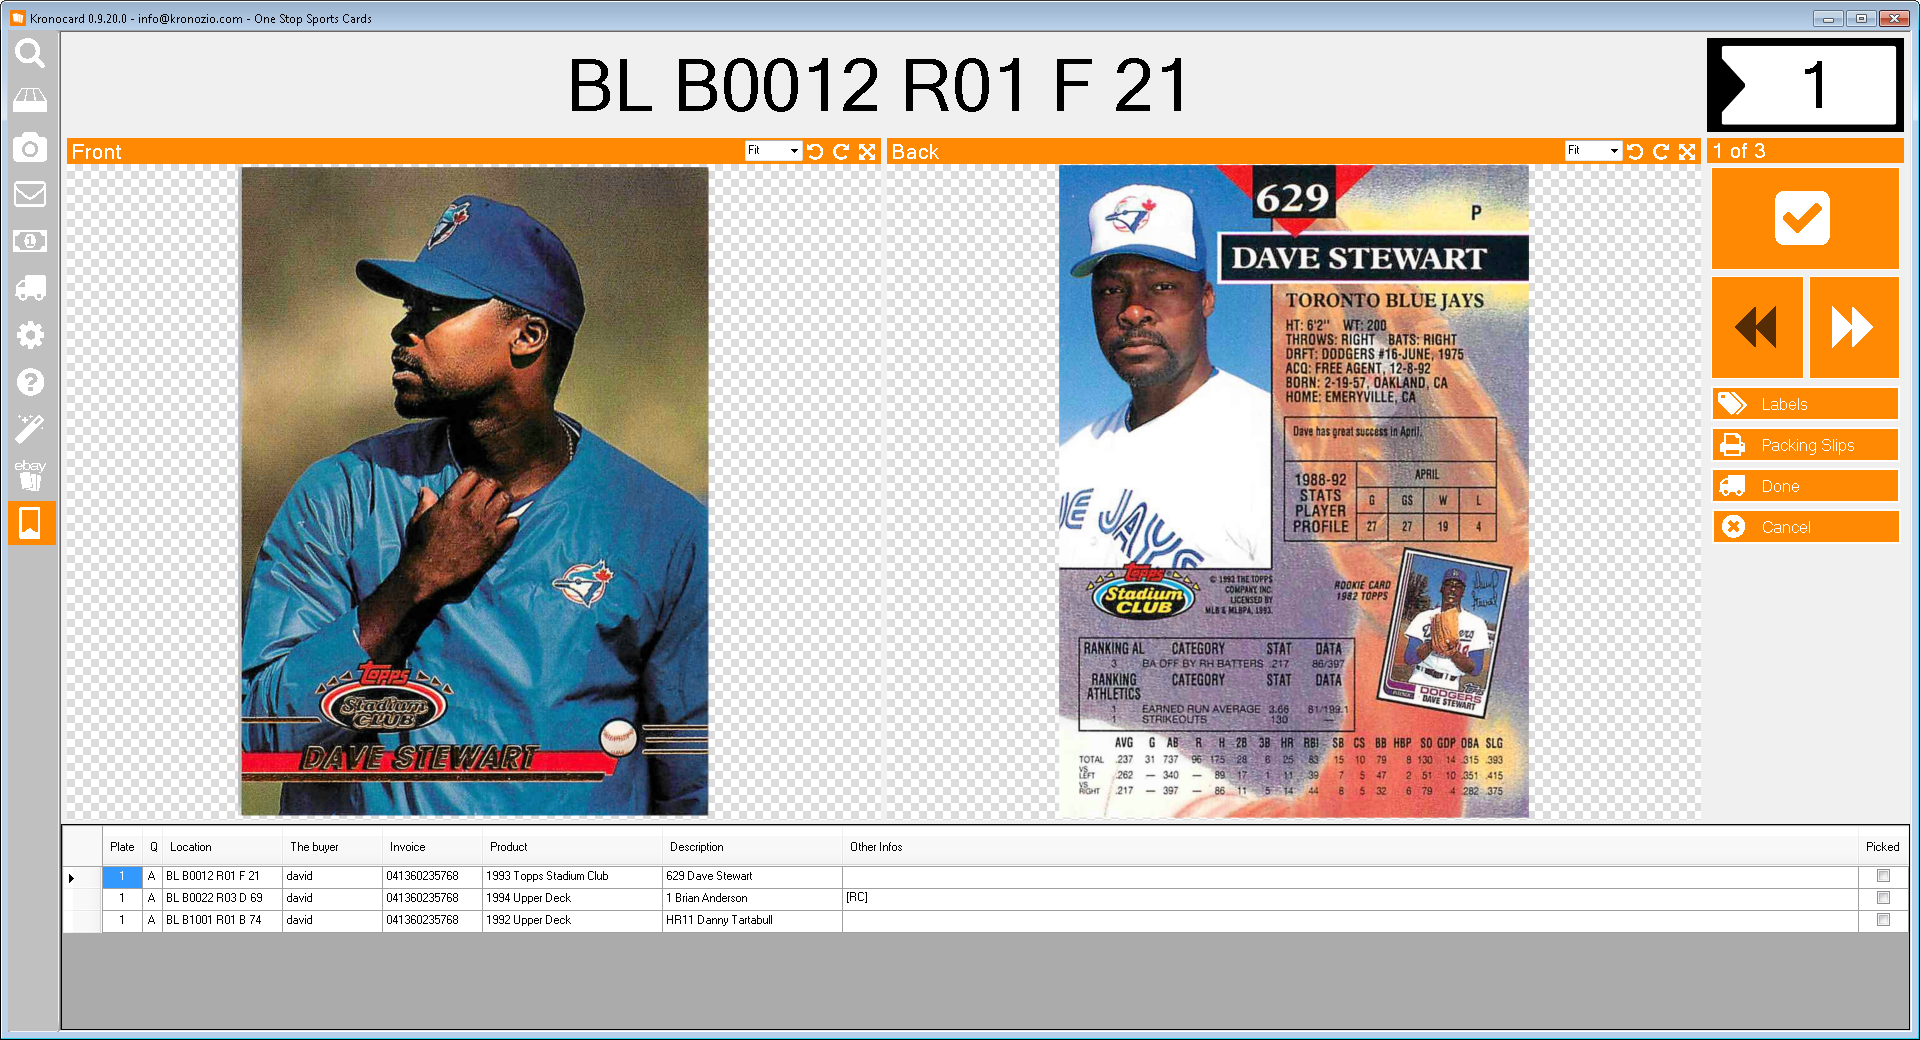Select location BL B0012 R01 F 21 cell
This screenshot has height=1040, width=1920.
[222, 876]
